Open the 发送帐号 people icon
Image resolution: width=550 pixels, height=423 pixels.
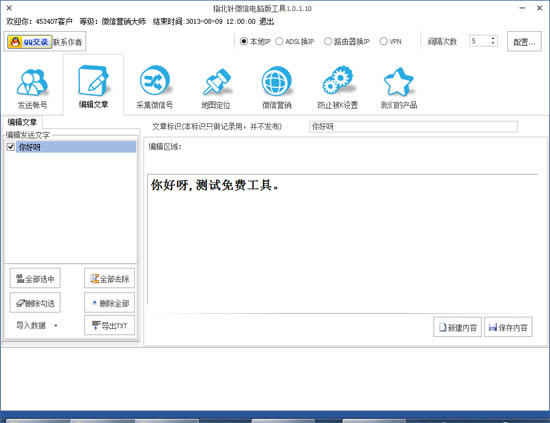click(32, 82)
